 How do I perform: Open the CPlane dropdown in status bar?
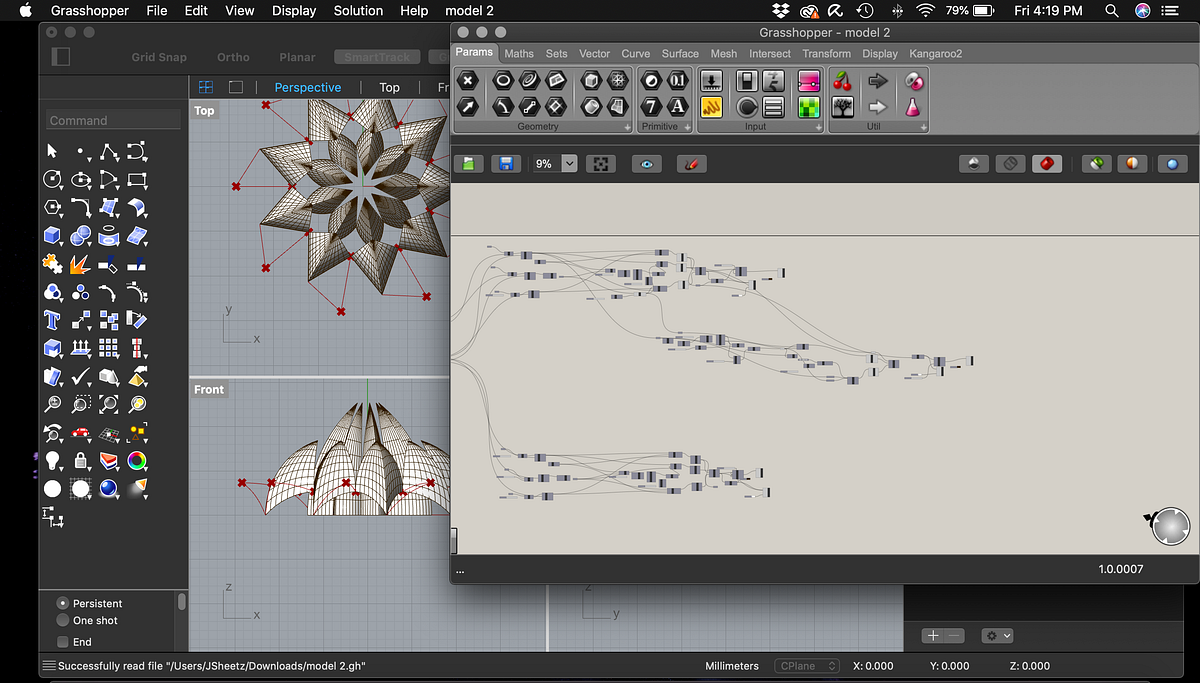pos(807,666)
